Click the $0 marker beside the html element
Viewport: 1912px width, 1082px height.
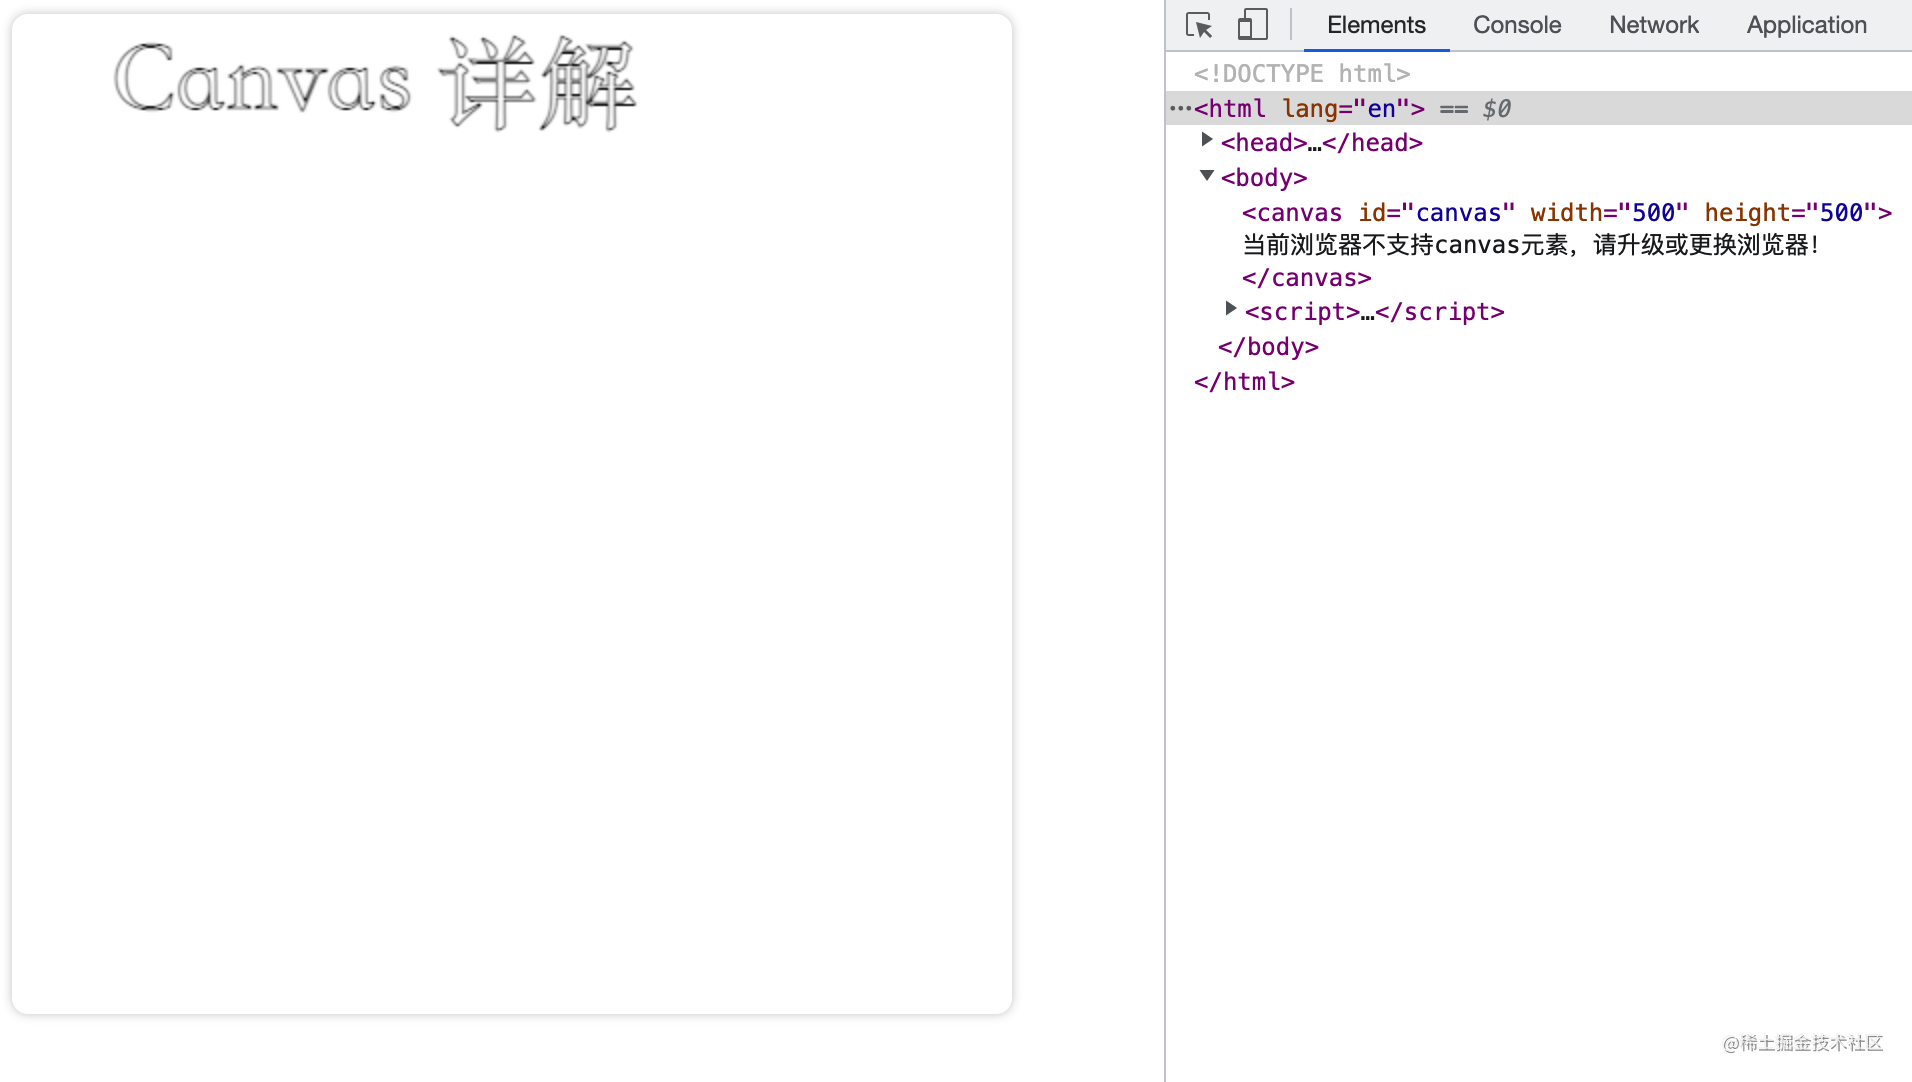click(1496, 108)
